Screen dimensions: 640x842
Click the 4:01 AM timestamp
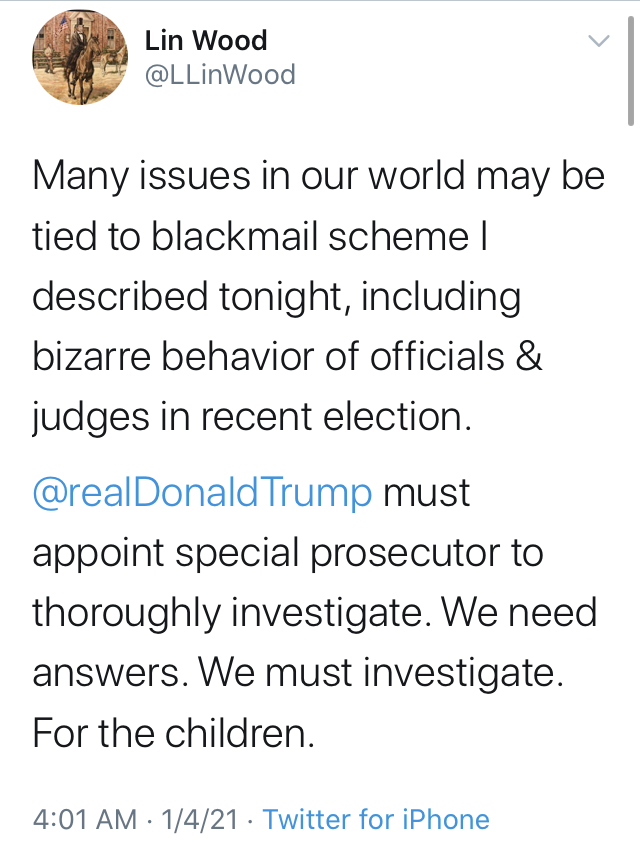tap(84, 819)
